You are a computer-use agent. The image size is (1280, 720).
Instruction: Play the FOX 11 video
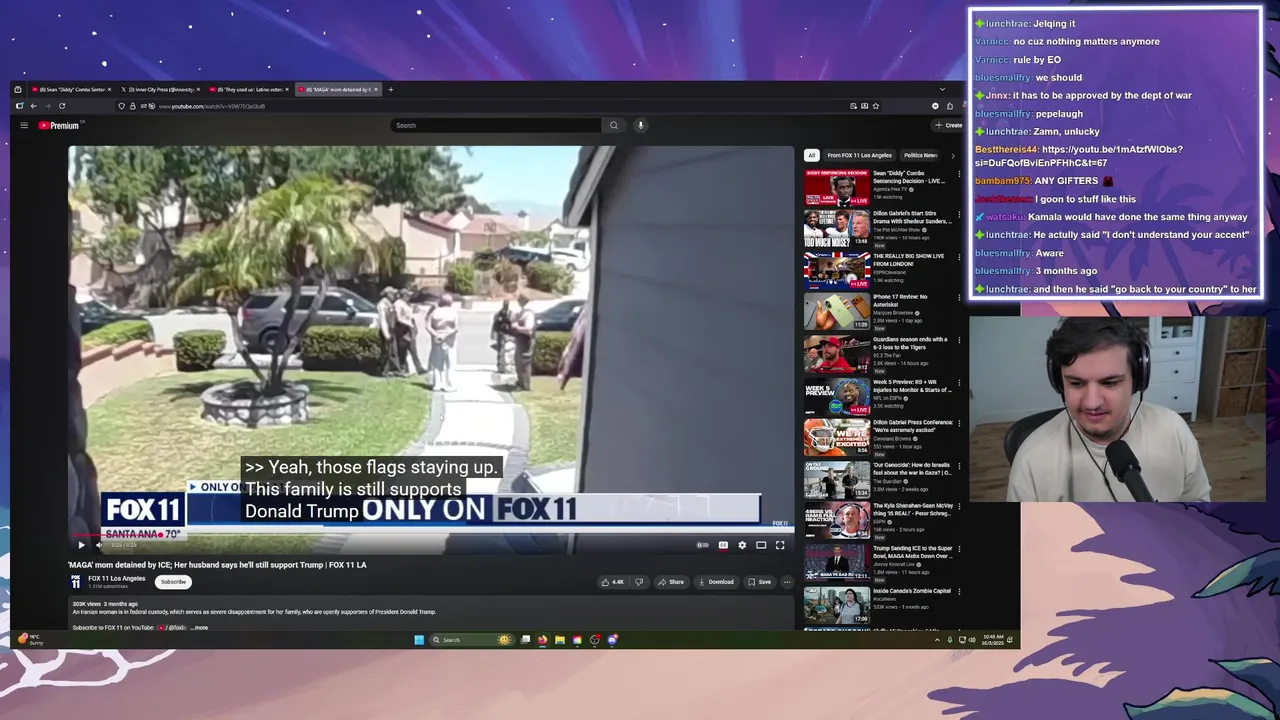tap(81, 545)
